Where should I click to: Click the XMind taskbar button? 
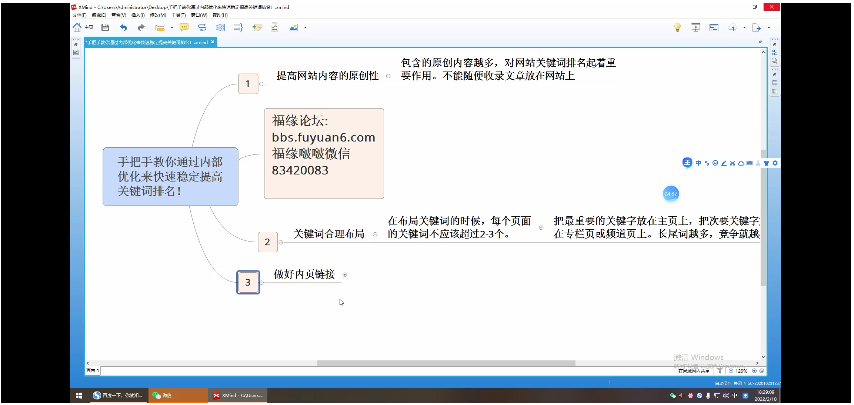click(x=238, y=396)
